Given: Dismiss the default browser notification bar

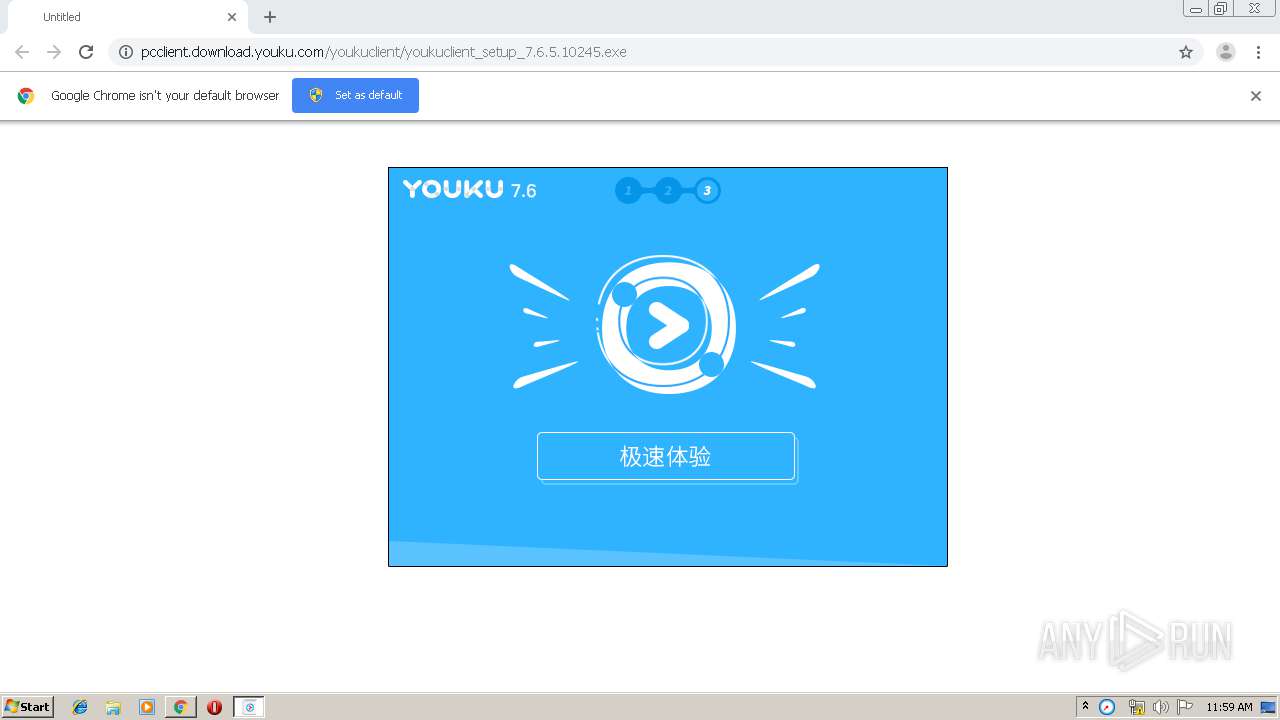Looking at the screenshot, I should (1256, 96).
